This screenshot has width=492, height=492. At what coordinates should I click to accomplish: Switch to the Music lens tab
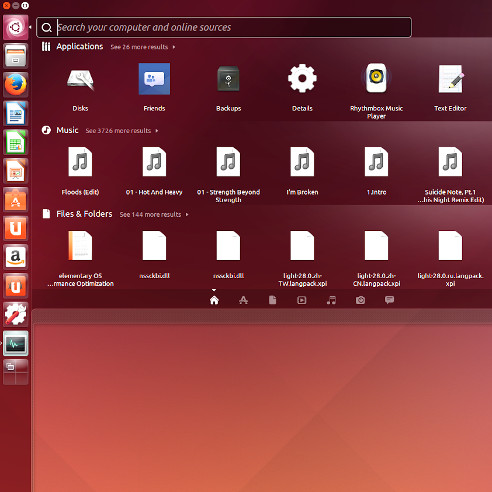point(331,300)
